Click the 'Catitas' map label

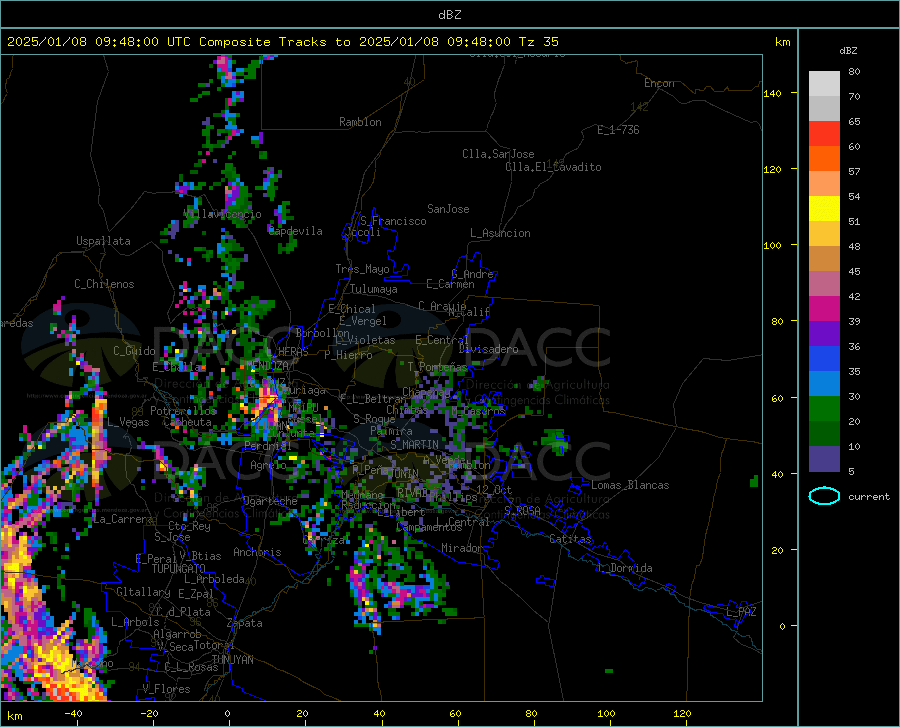[570, 539]
